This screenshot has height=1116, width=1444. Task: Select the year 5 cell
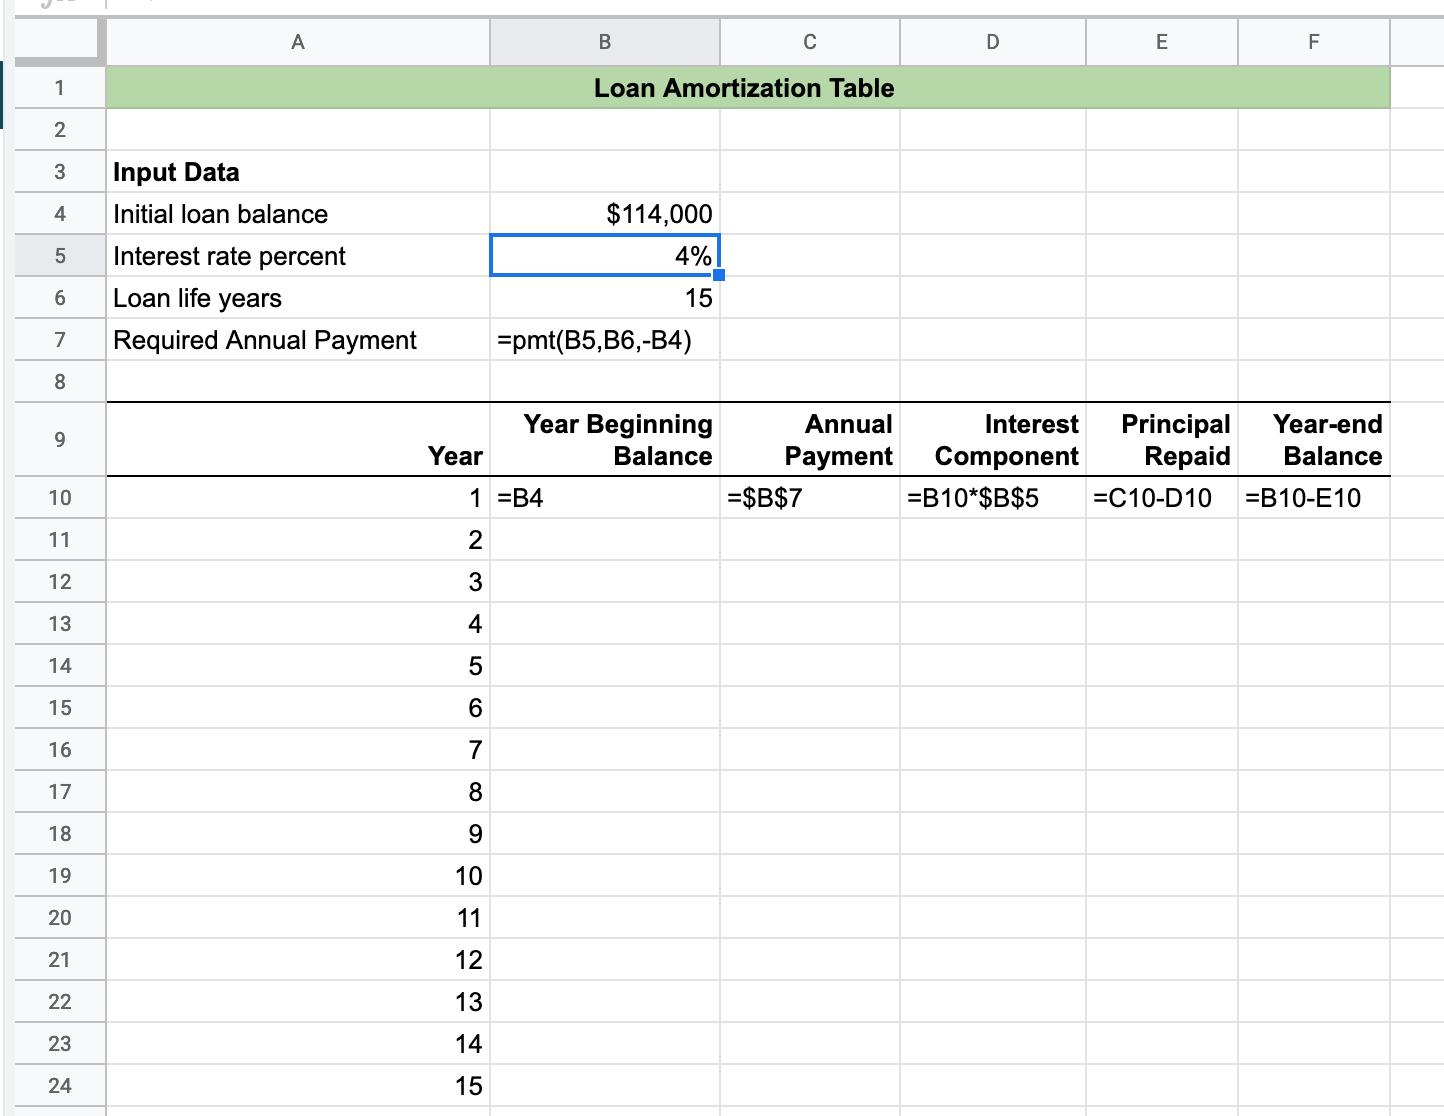pos(298,666)
